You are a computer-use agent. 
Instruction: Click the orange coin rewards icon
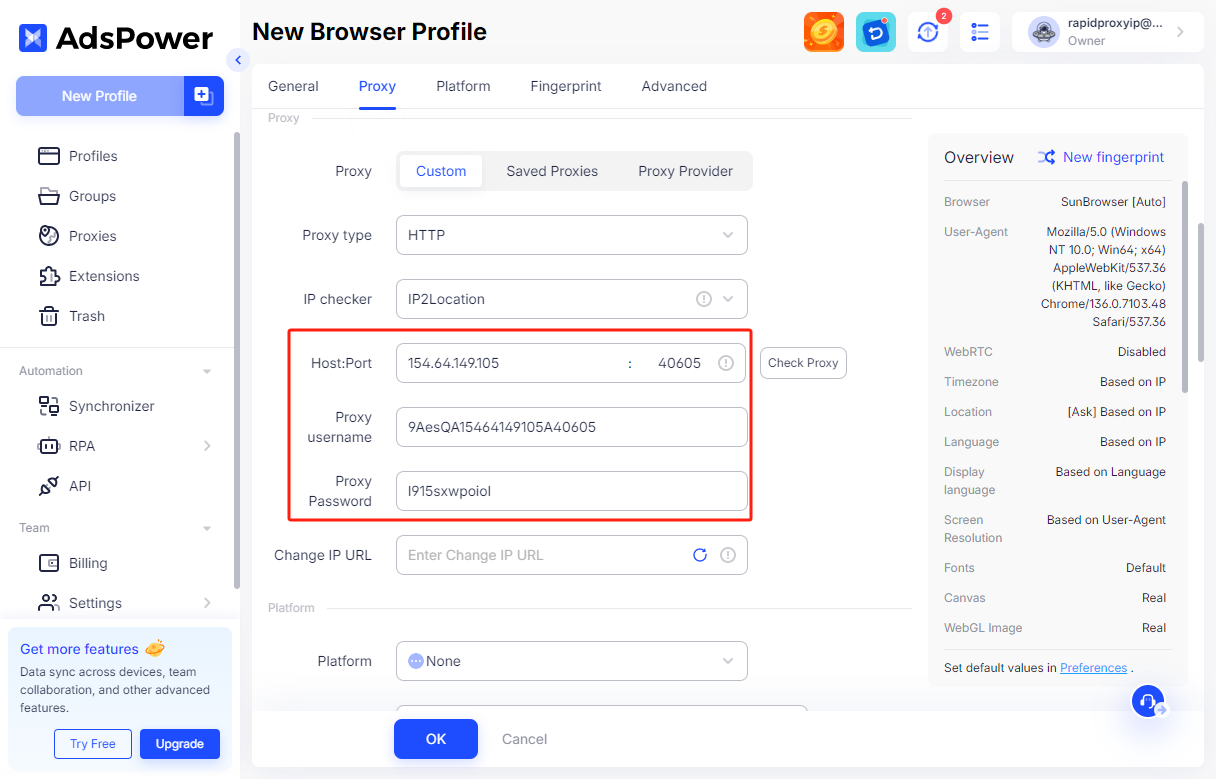click(x=824, y=32)
